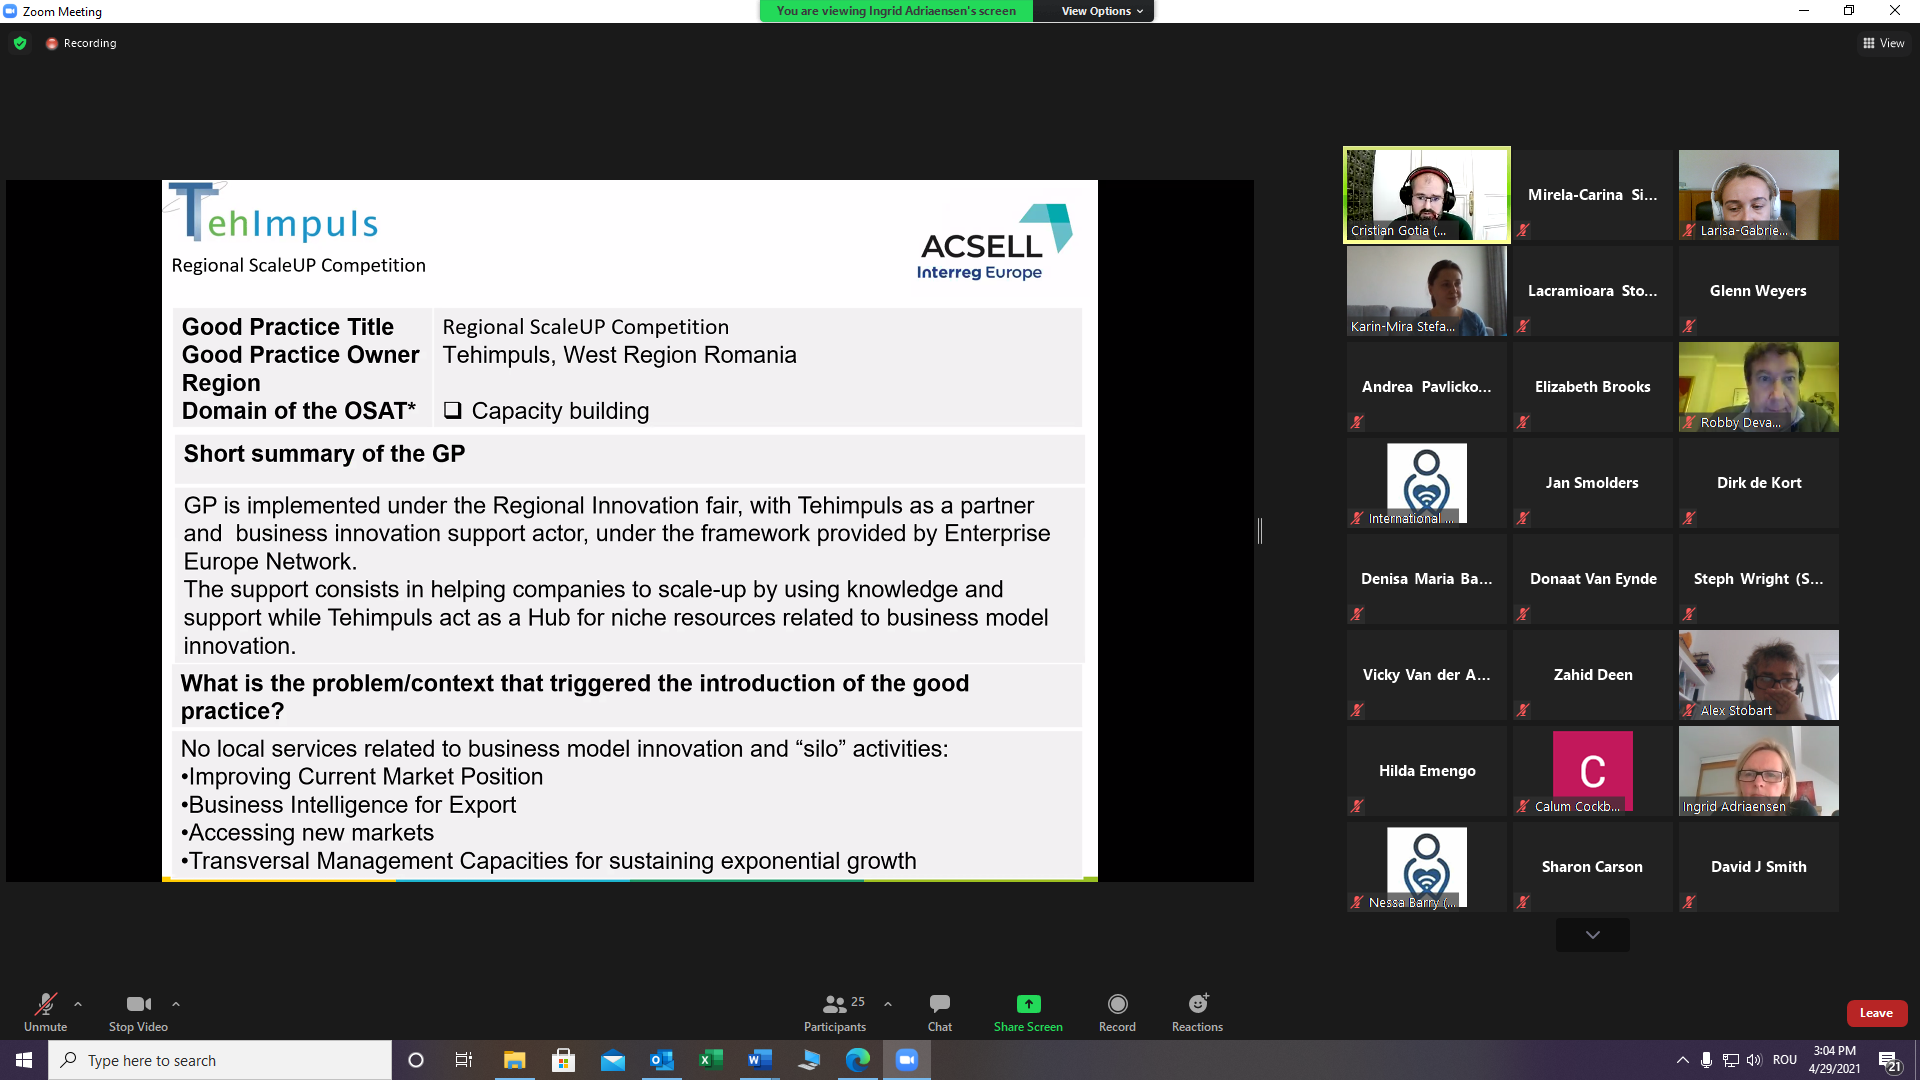Open the in-meeting Chat panel
The height and width of the screenshot is (1080, 1920).
coord(938,1011)
